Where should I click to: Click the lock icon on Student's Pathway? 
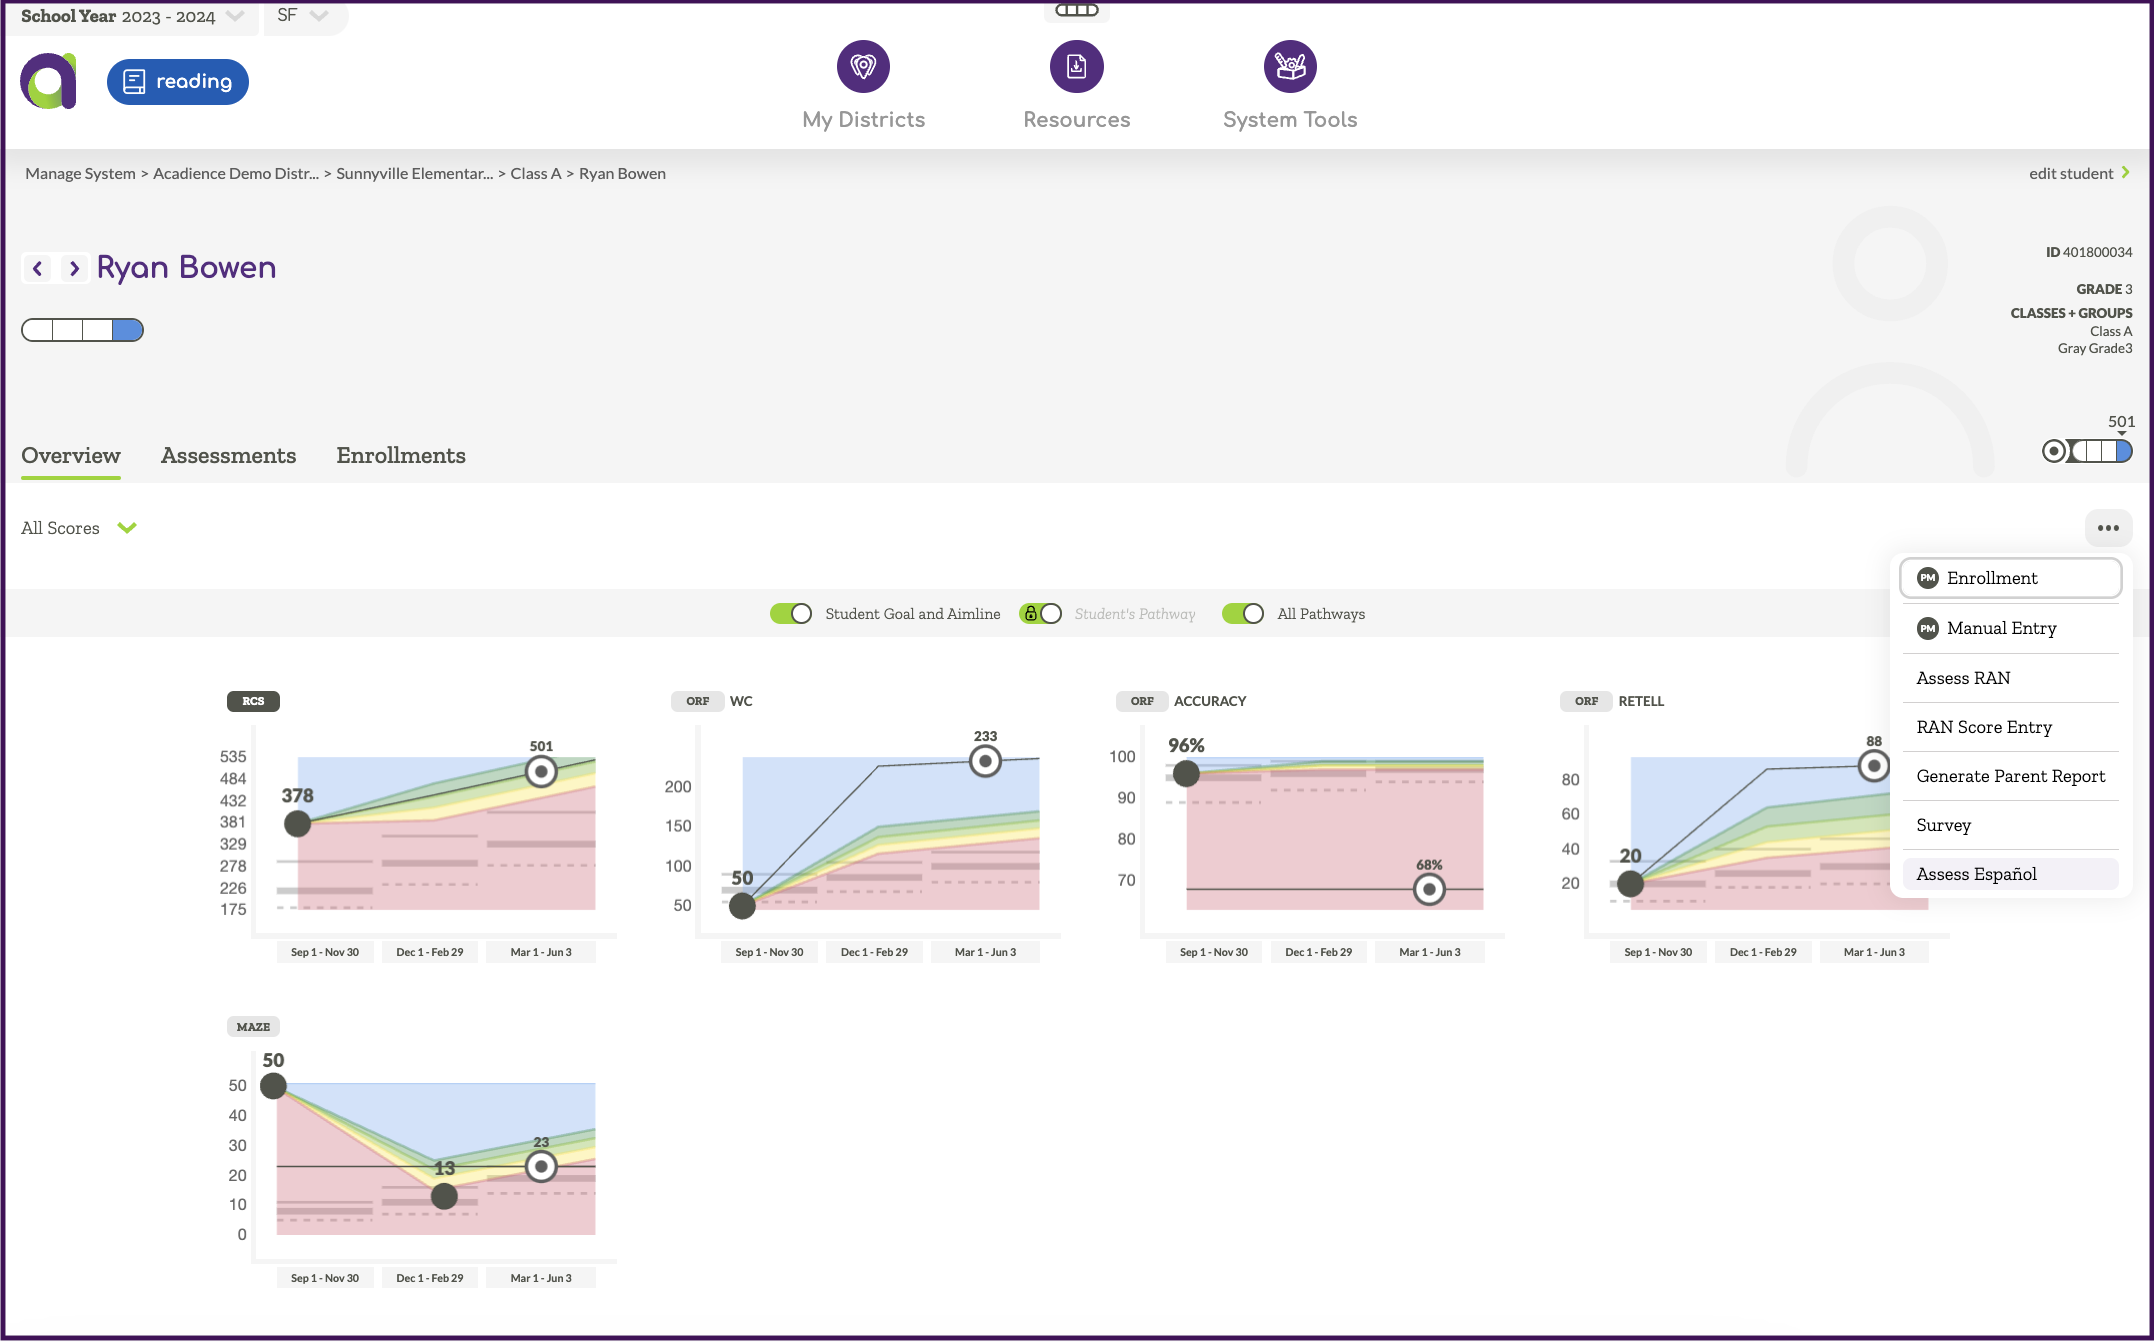(x=1030, y=613)
